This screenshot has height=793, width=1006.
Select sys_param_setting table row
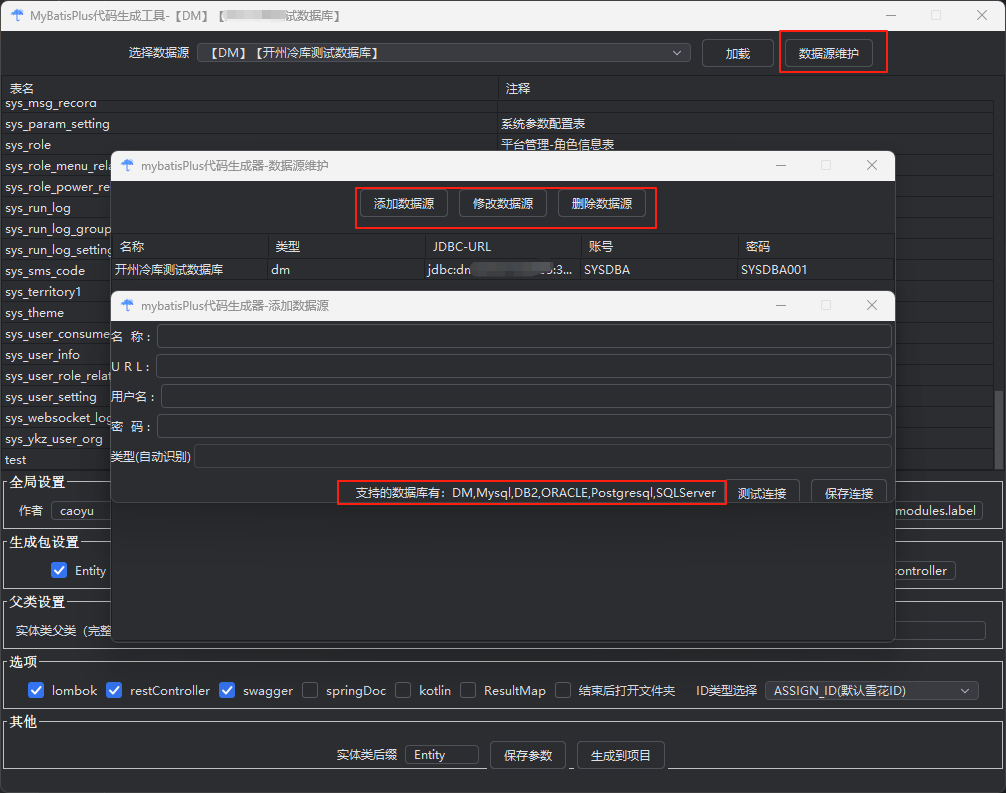point(58,124)
